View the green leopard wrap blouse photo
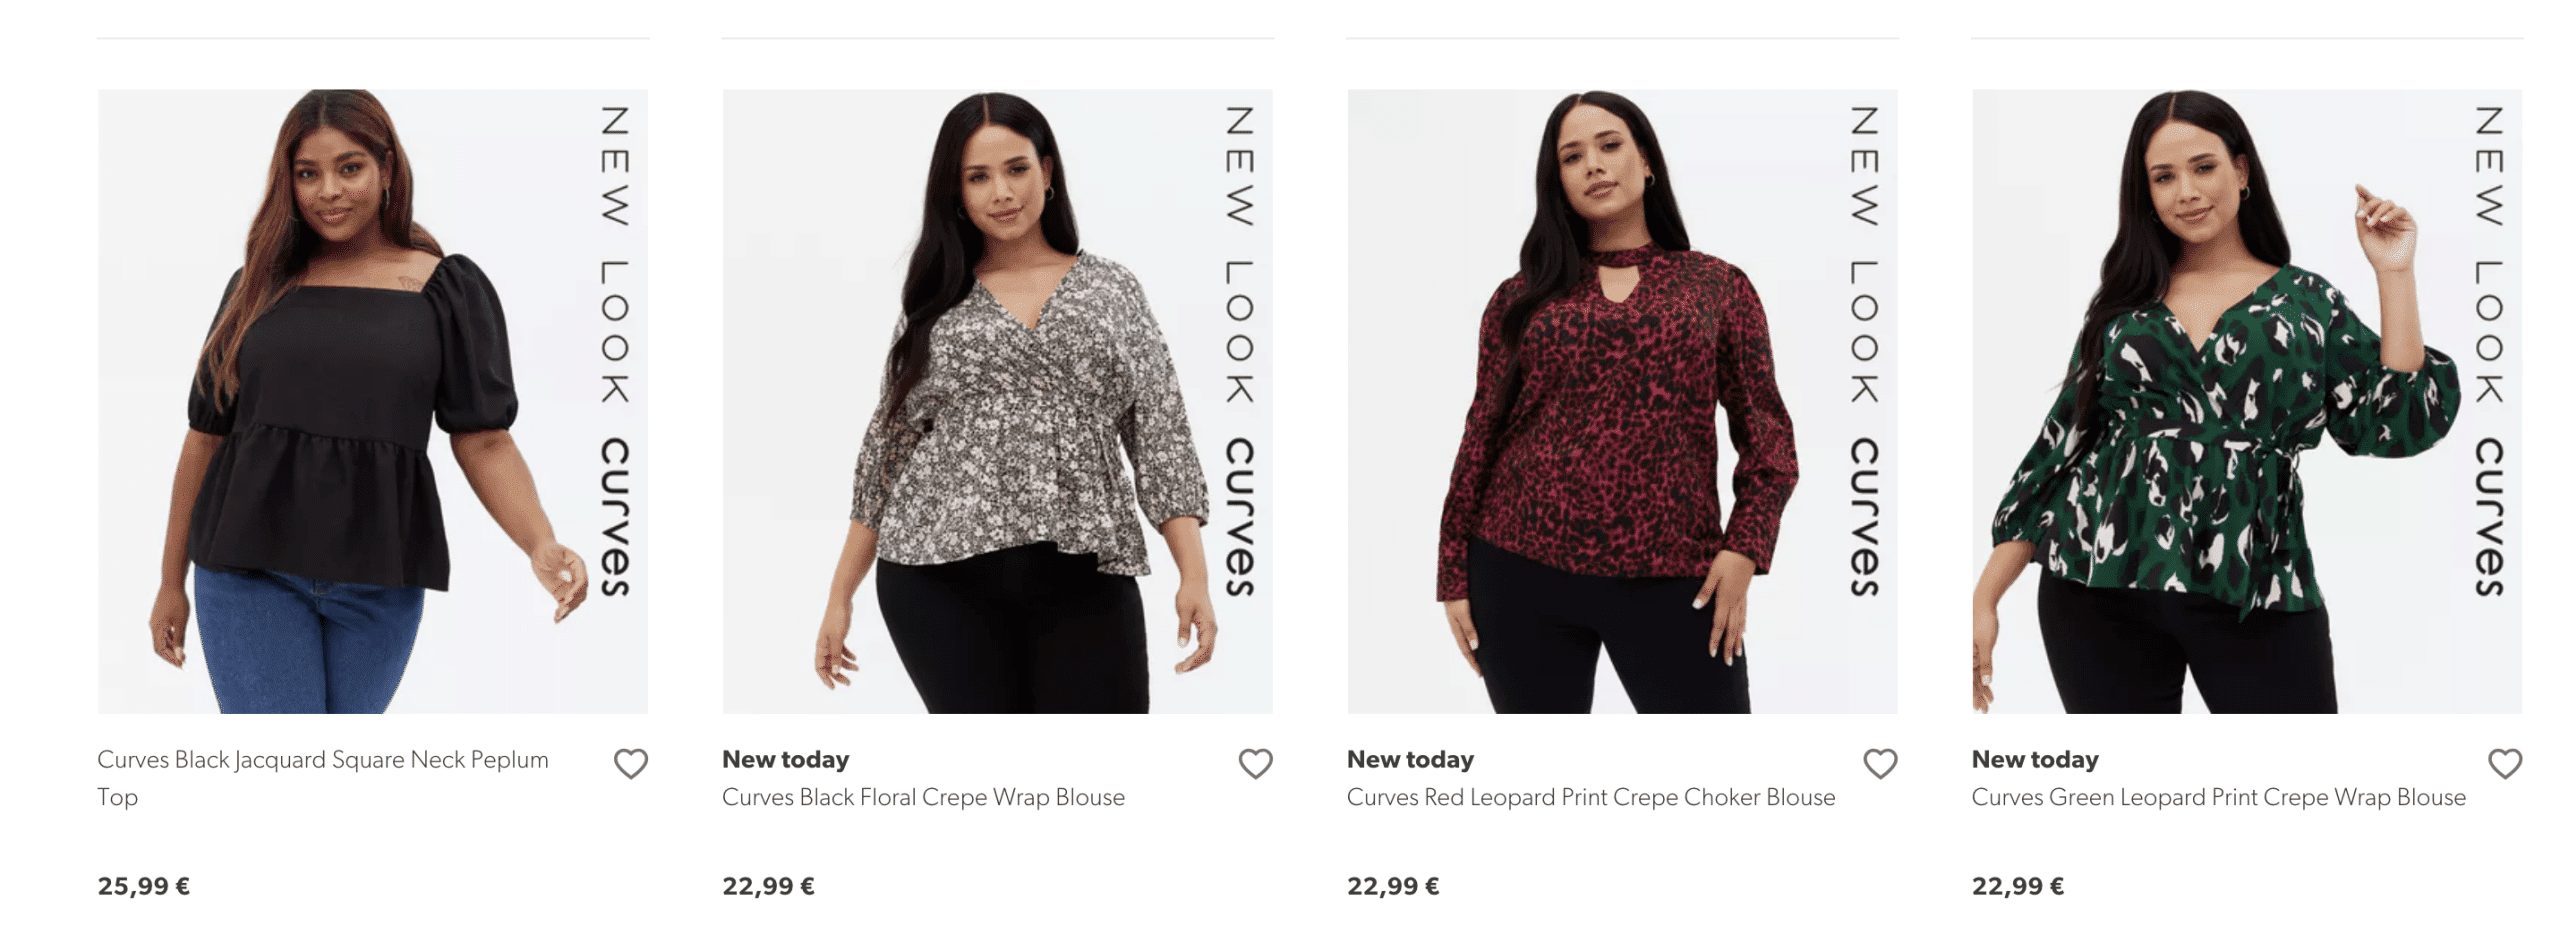The height and width of the screenshot is (934, 2560). (x=2200, y=400)
